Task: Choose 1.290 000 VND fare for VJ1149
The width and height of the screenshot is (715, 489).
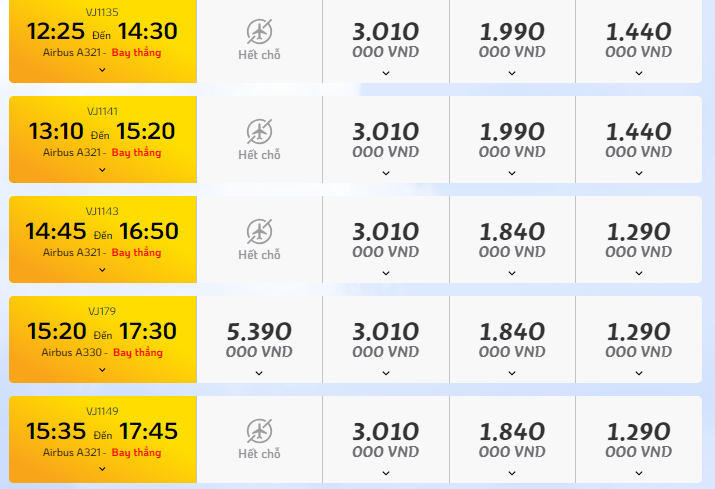Action: (x=639, y=439)
